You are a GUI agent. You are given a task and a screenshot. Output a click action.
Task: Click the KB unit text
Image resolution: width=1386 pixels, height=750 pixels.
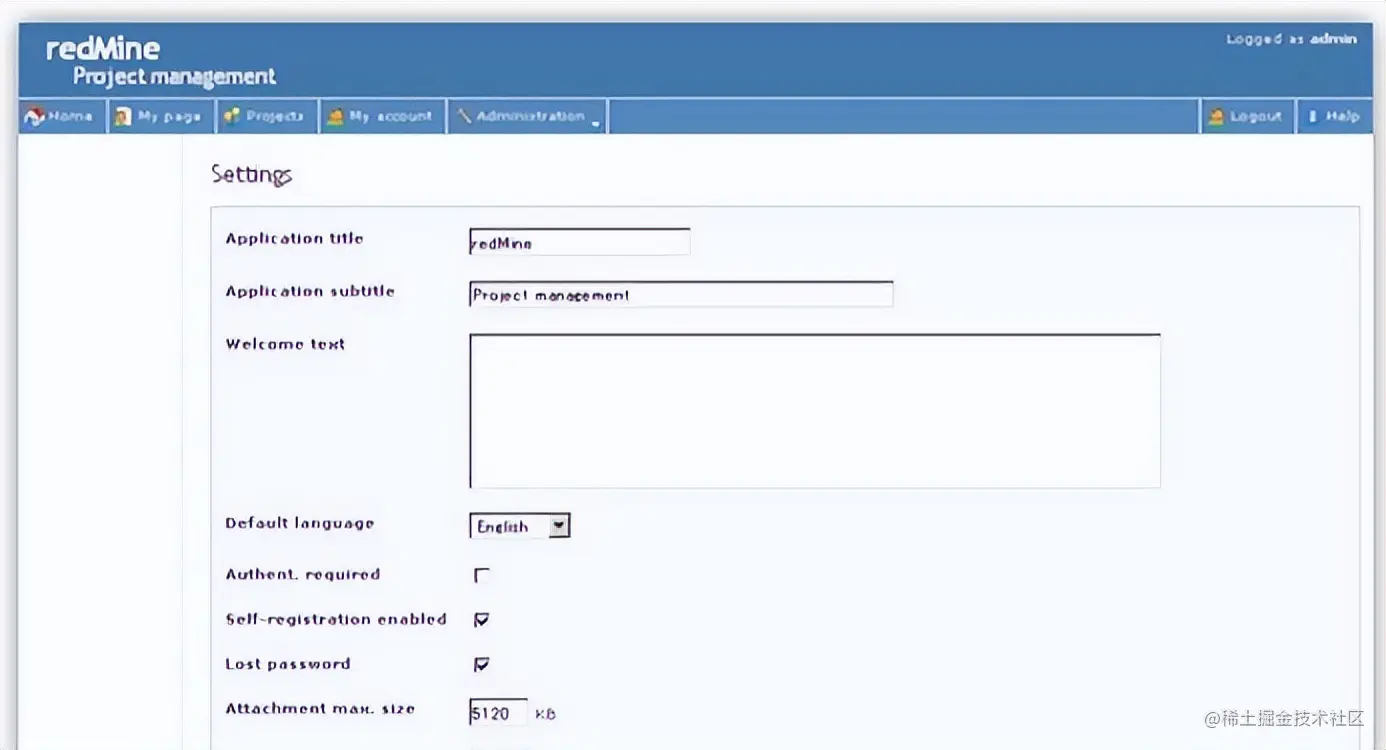coord(545,714)
